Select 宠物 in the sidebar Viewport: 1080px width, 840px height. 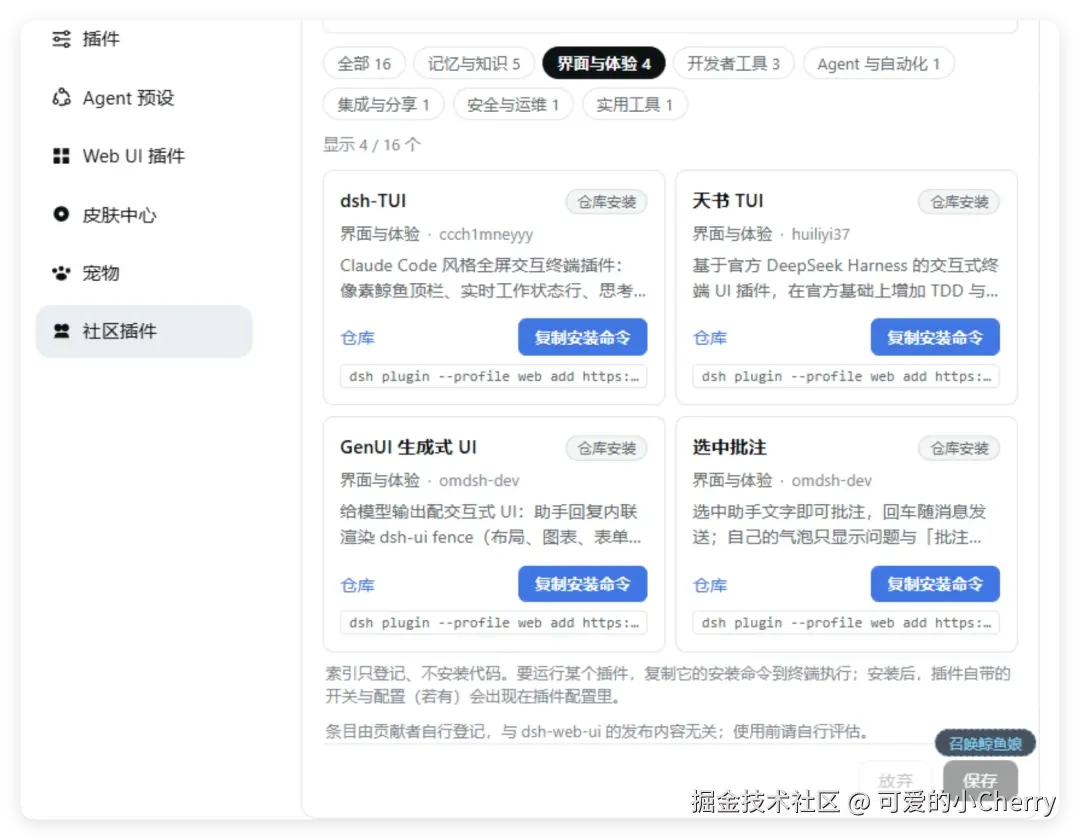coord(144,273)
